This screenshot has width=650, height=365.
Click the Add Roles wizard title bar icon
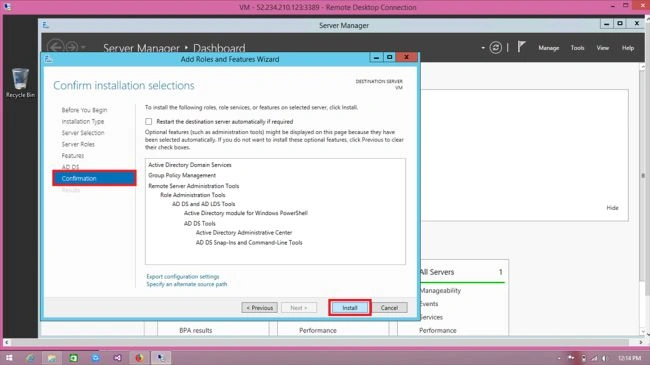[x=49, y=59]
